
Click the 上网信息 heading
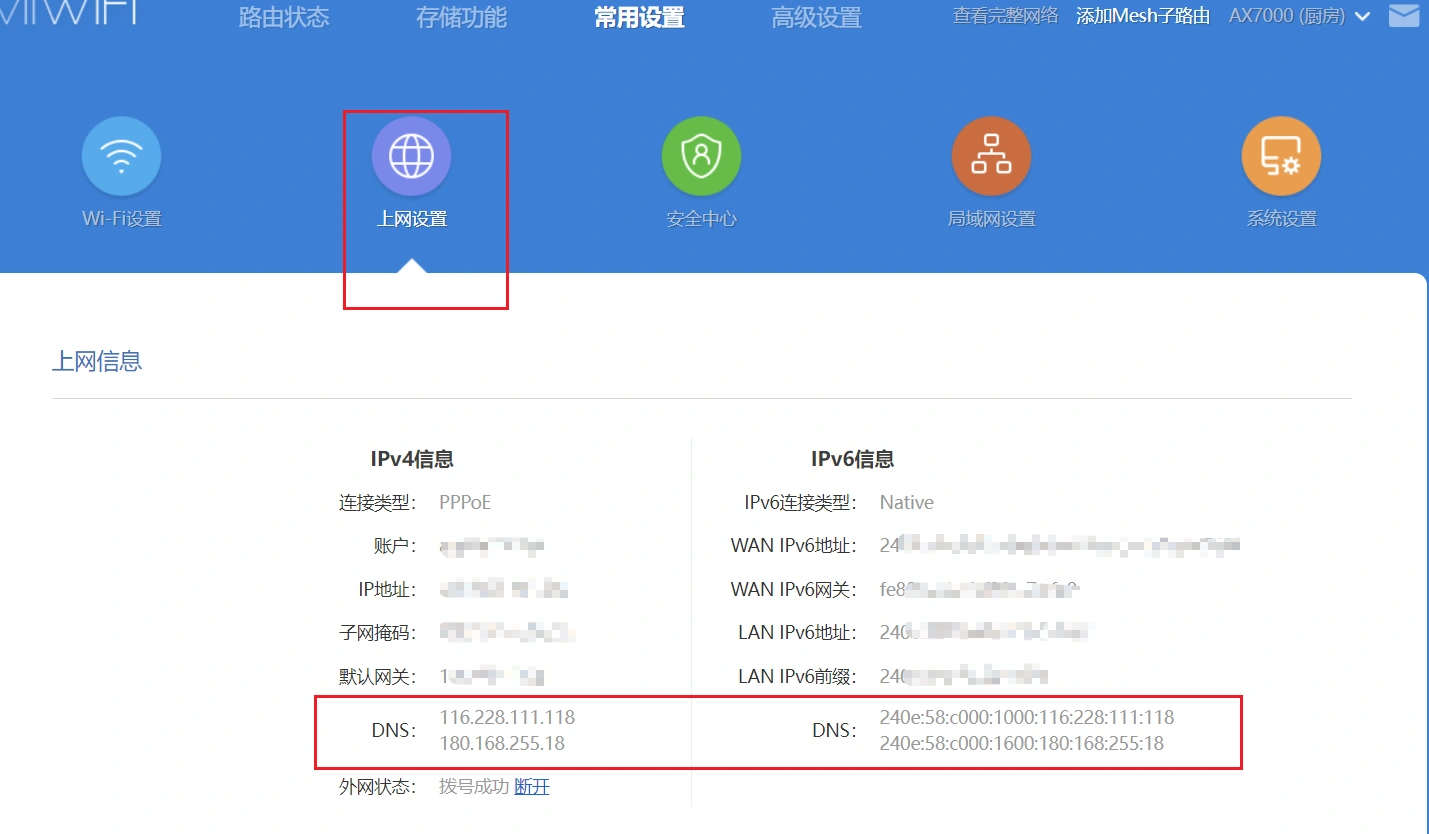[x=97, y=361]
